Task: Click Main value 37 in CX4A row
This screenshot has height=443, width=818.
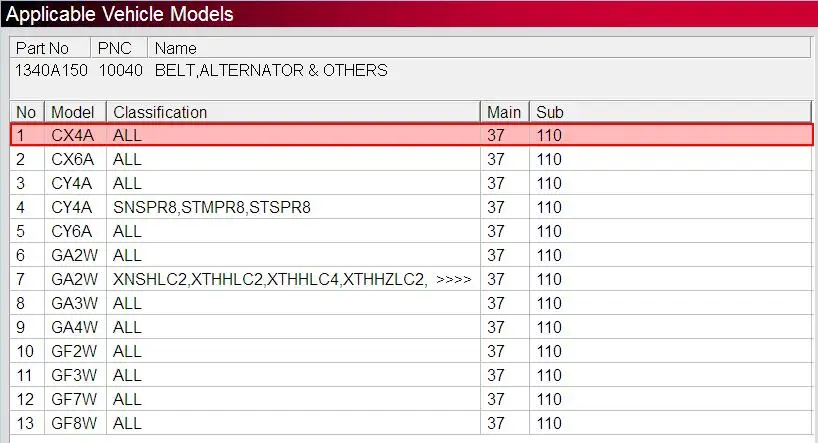Action: coord(496,135)
